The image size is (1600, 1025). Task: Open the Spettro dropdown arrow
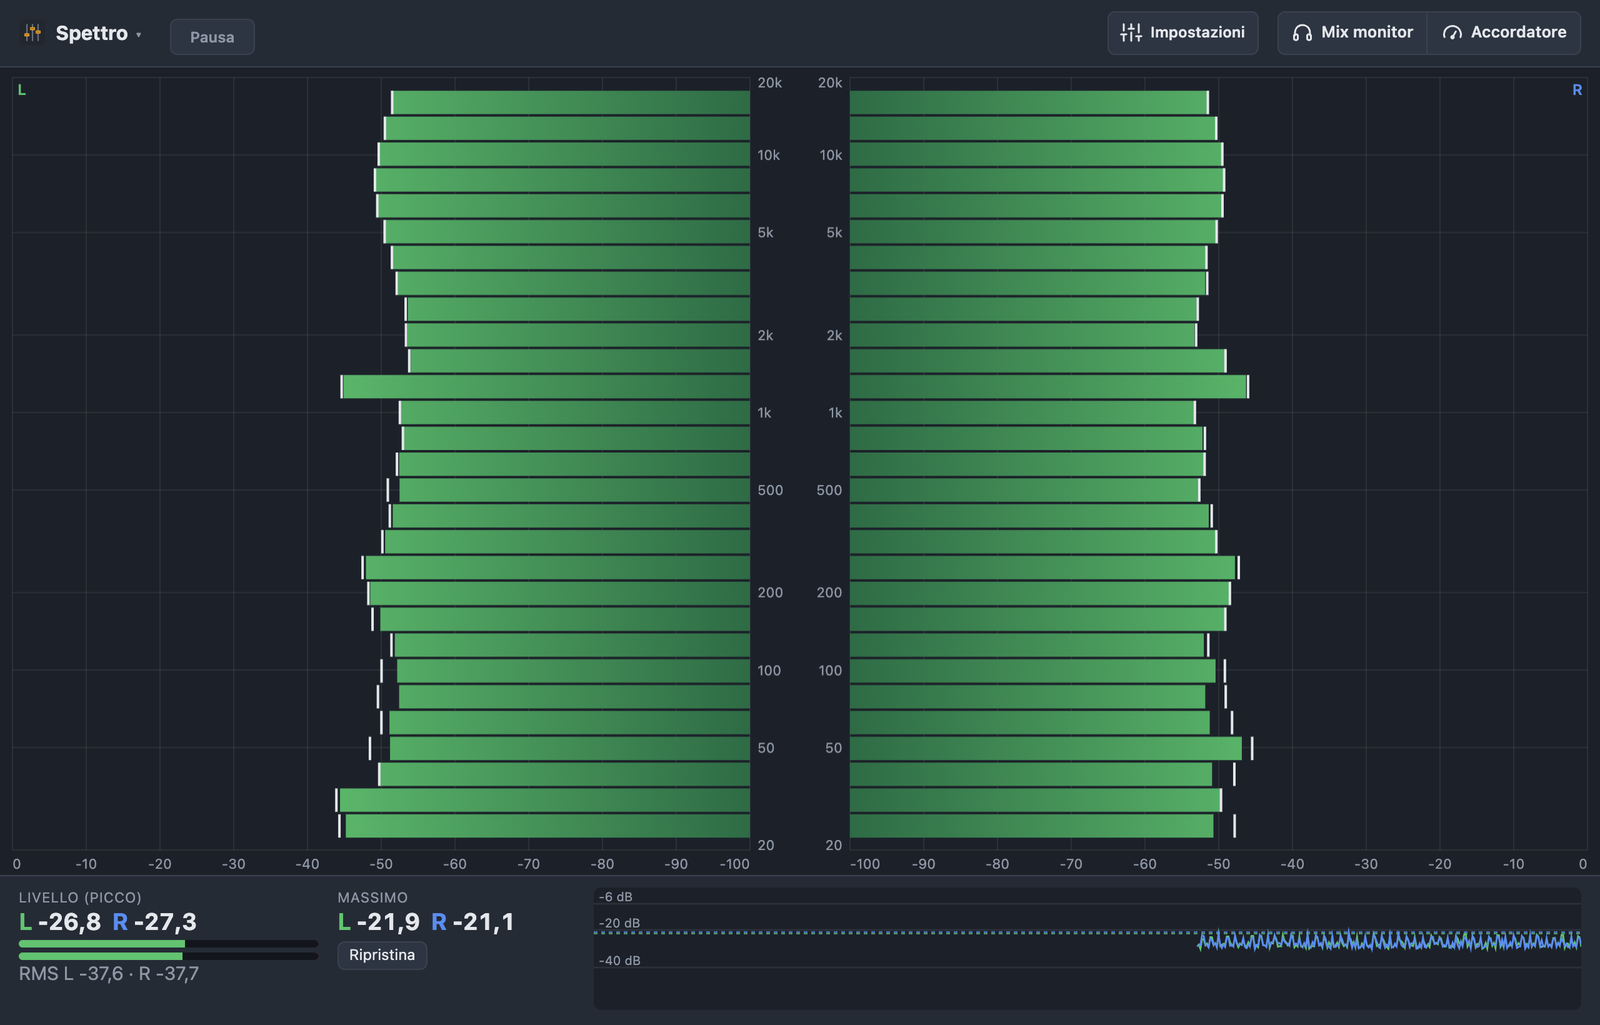pos(139,35)
